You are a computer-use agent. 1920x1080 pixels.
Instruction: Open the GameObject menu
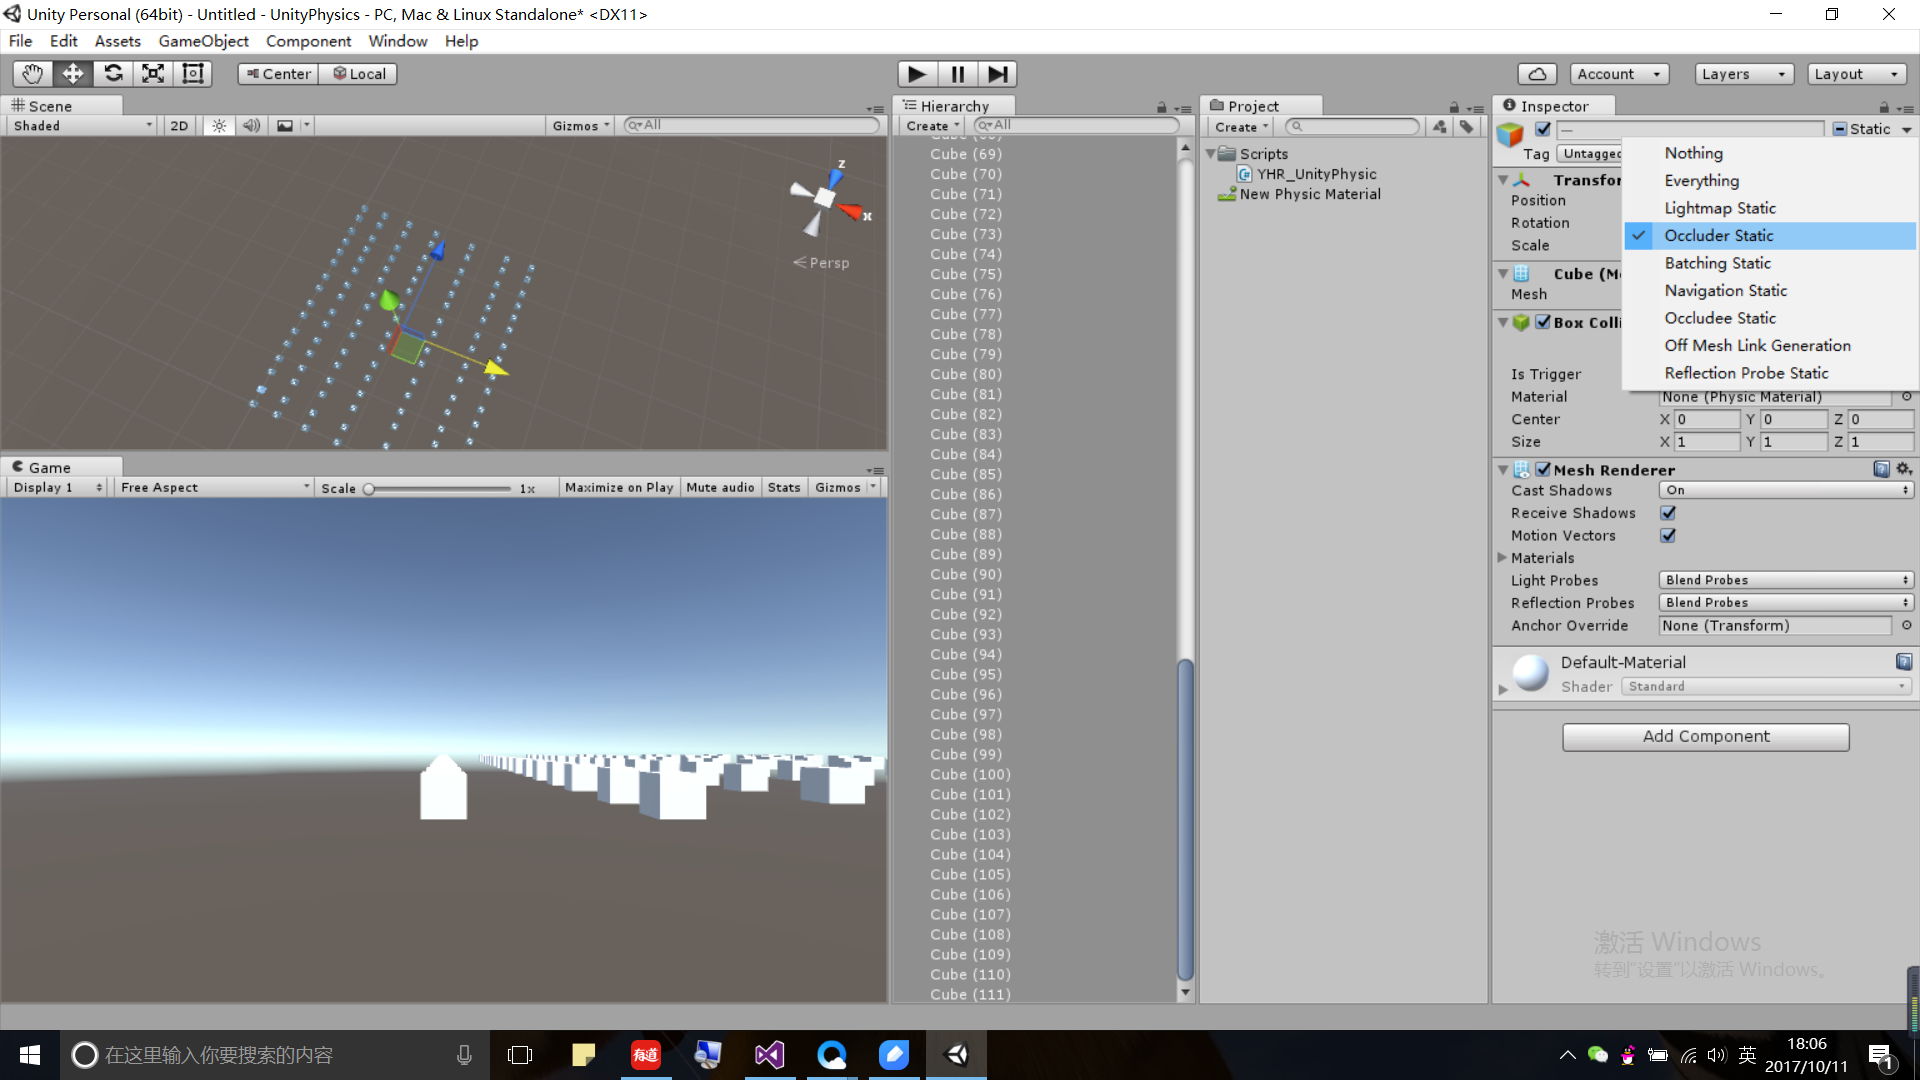coord(203,41)
